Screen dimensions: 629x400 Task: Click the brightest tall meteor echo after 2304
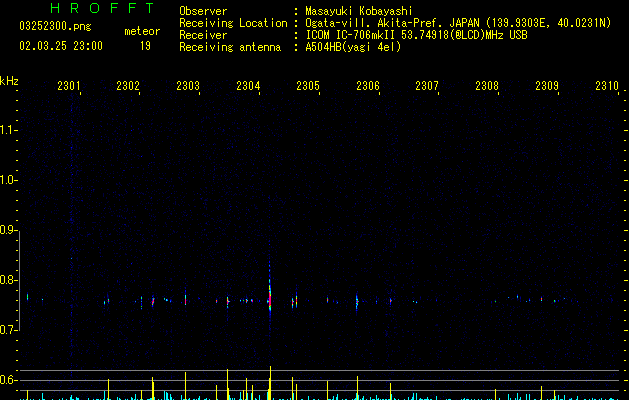[x=270, y=295]
